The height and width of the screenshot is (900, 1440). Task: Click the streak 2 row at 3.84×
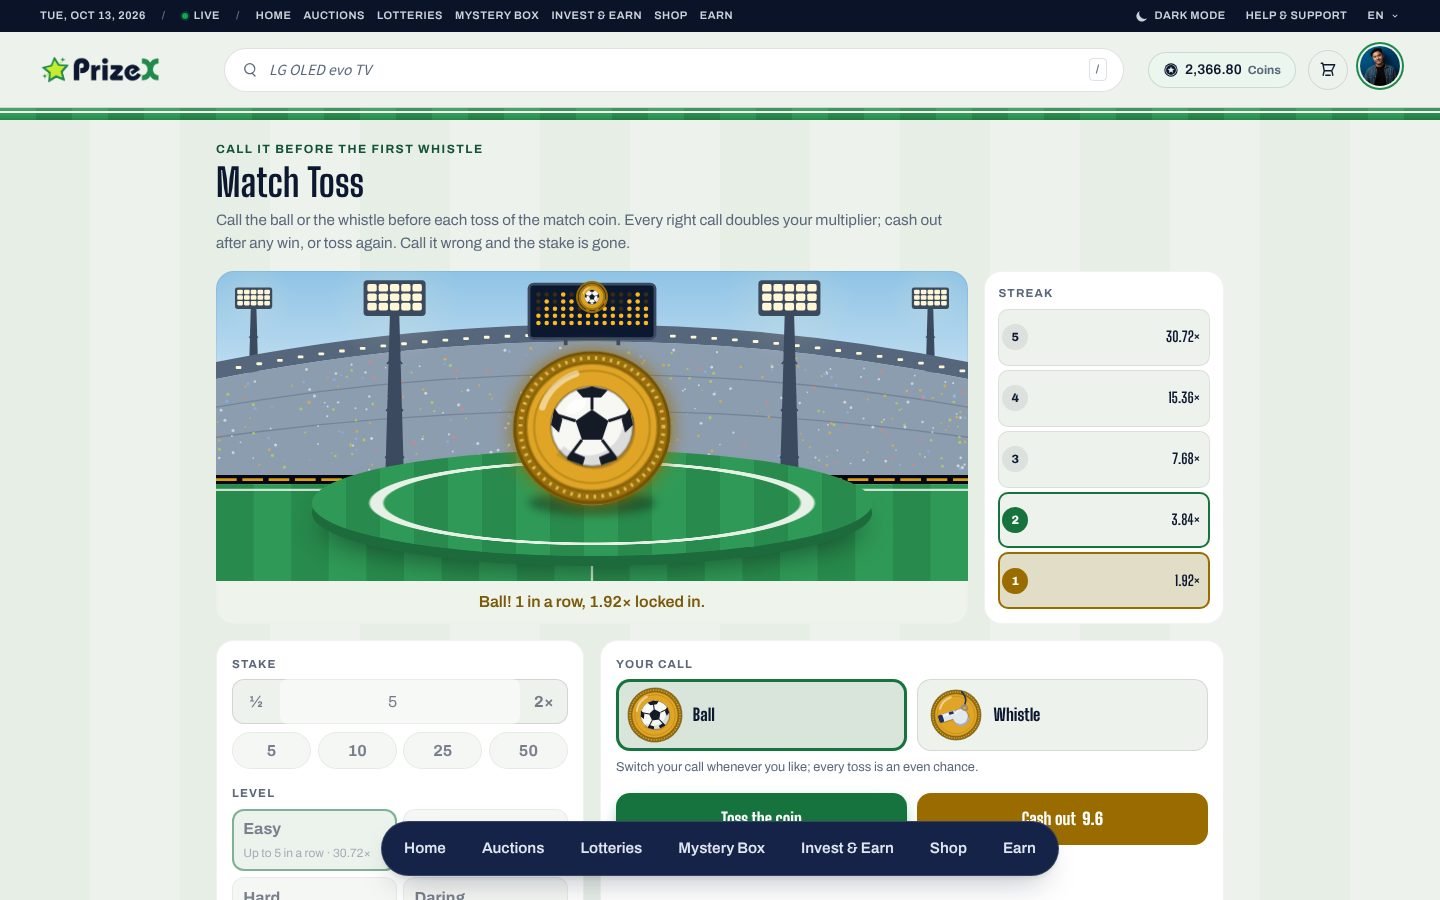1104,520
